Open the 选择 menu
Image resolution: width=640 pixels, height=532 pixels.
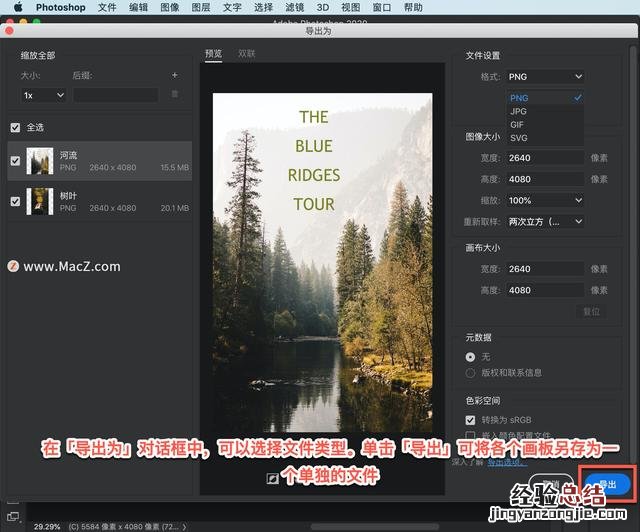[263, 7]
